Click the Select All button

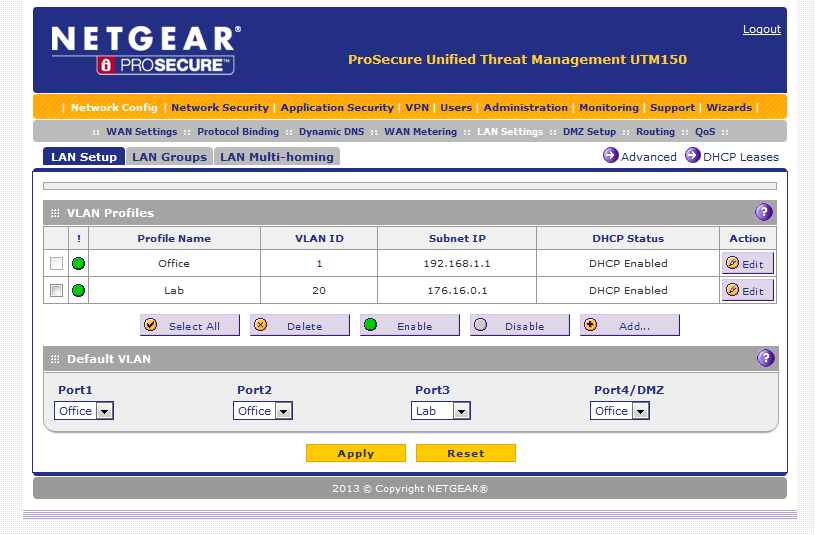click(x=190, y=325)
